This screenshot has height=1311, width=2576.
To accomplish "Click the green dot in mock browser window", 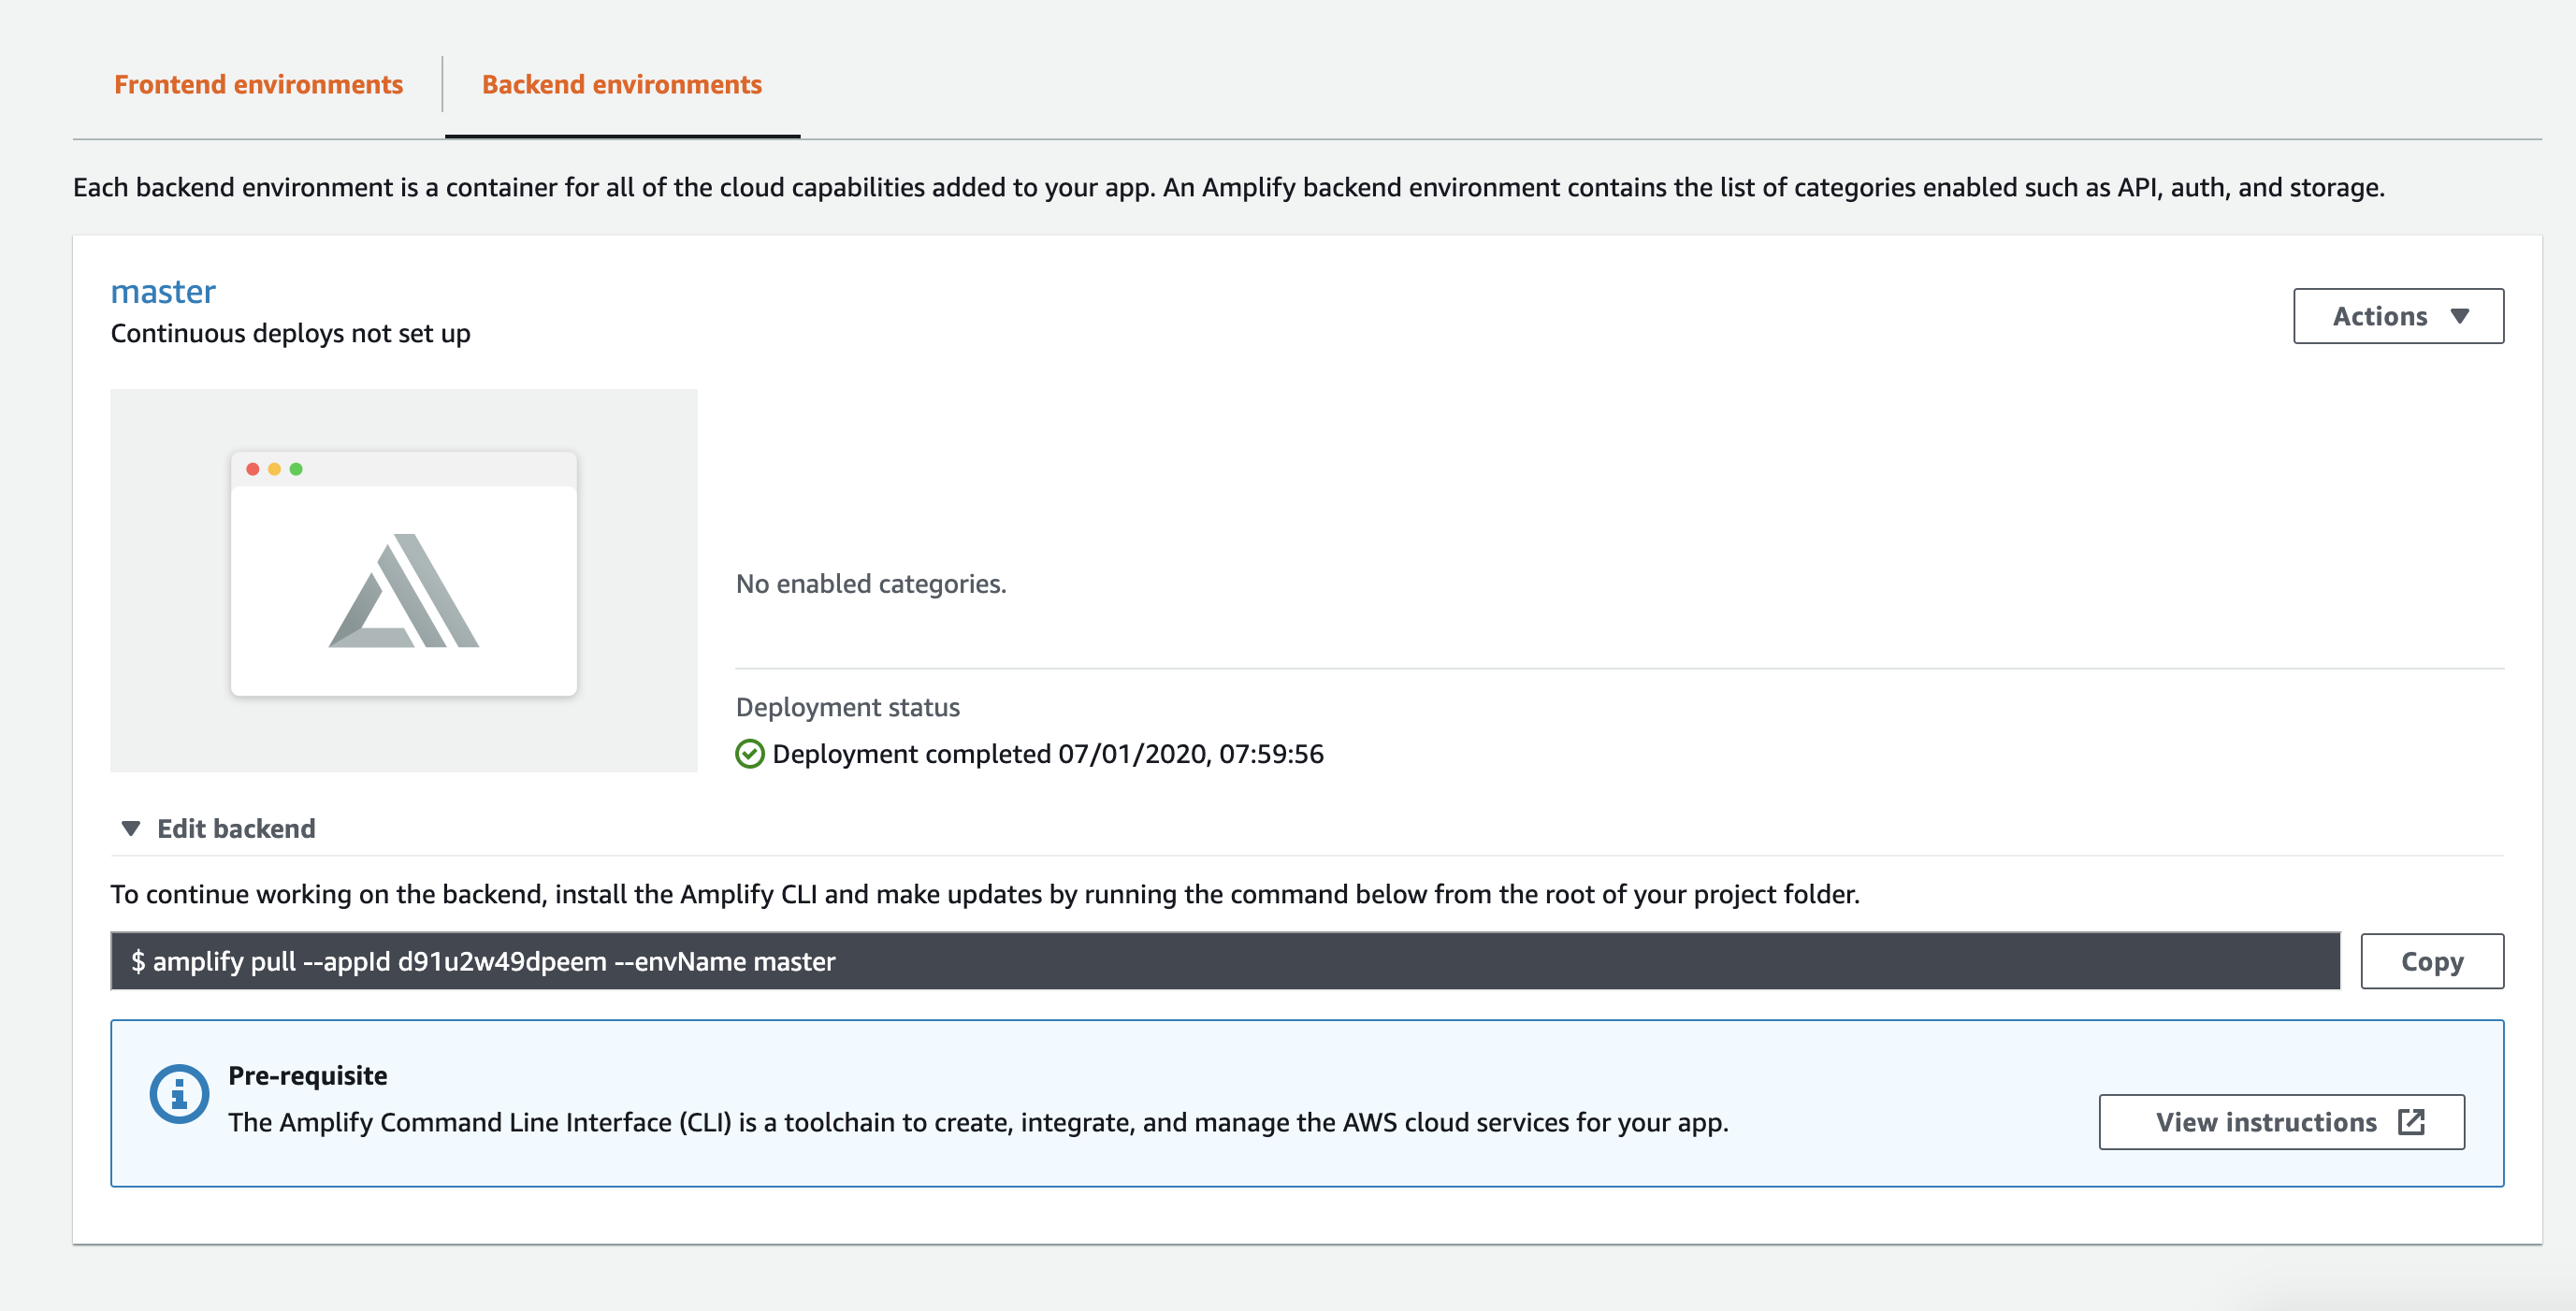I will click(296, 469).
